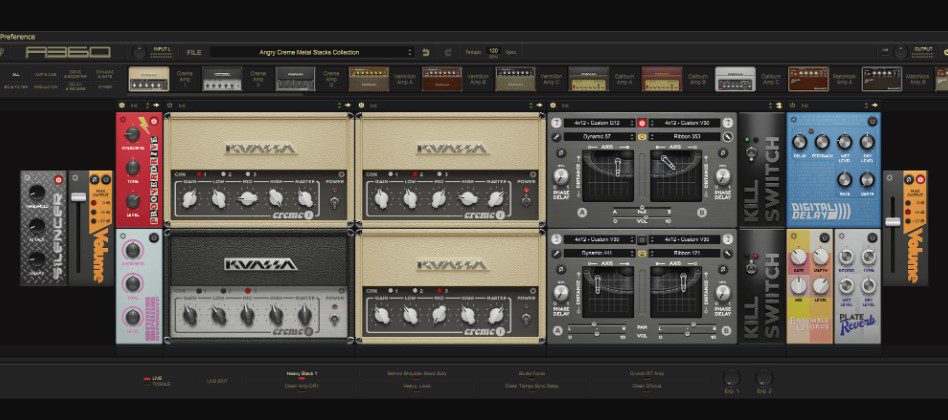Open the FILE menu
The image size is (948, 420).
click(194, 53)
